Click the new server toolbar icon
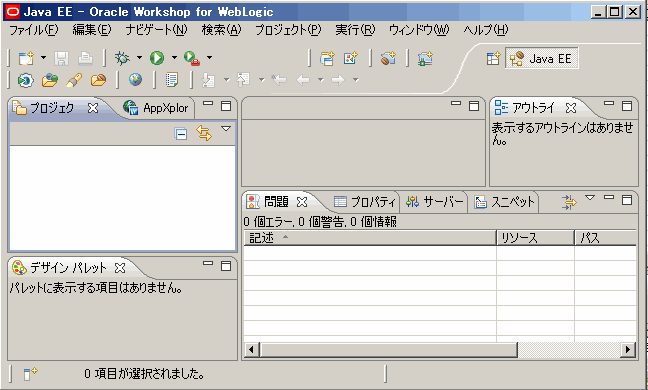Image resolution: width=648 pixels, height=390 pixels. point(425,58)
